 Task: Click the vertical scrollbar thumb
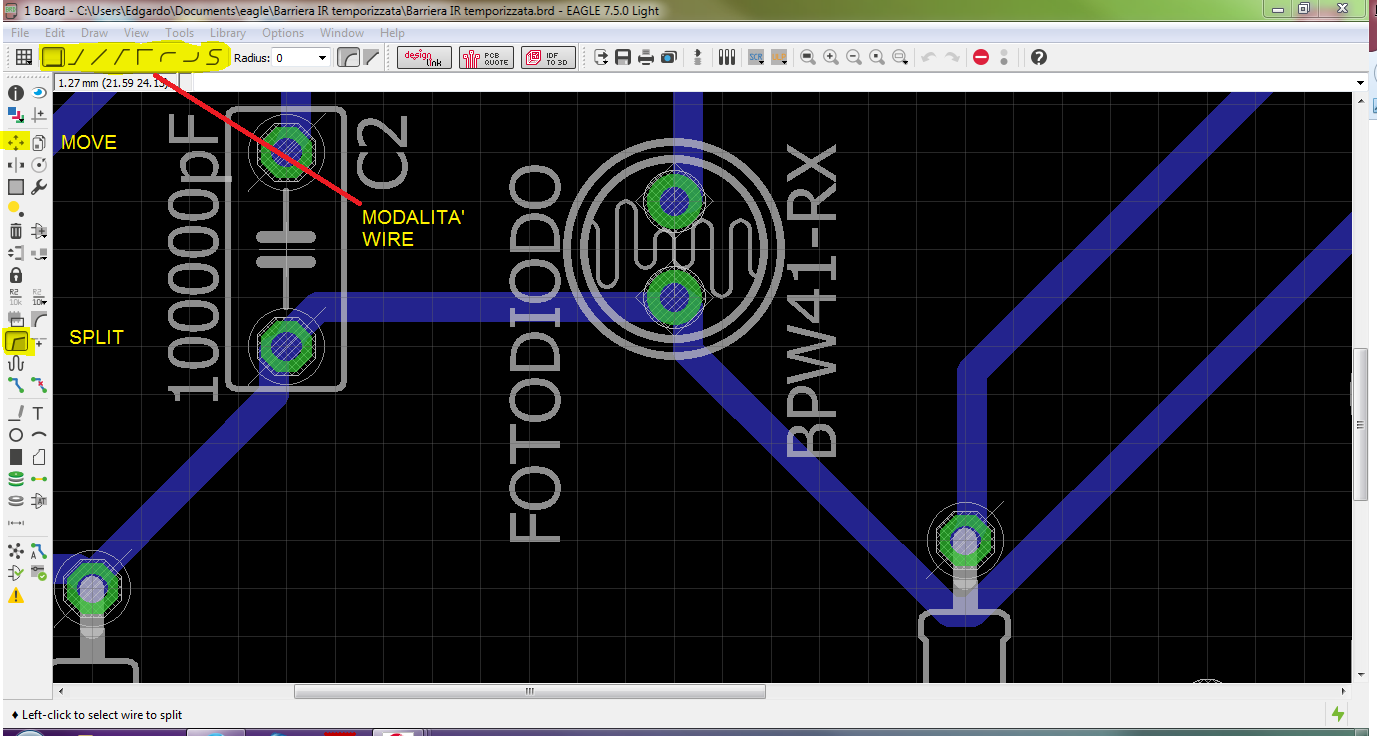tap(1360, 424)
